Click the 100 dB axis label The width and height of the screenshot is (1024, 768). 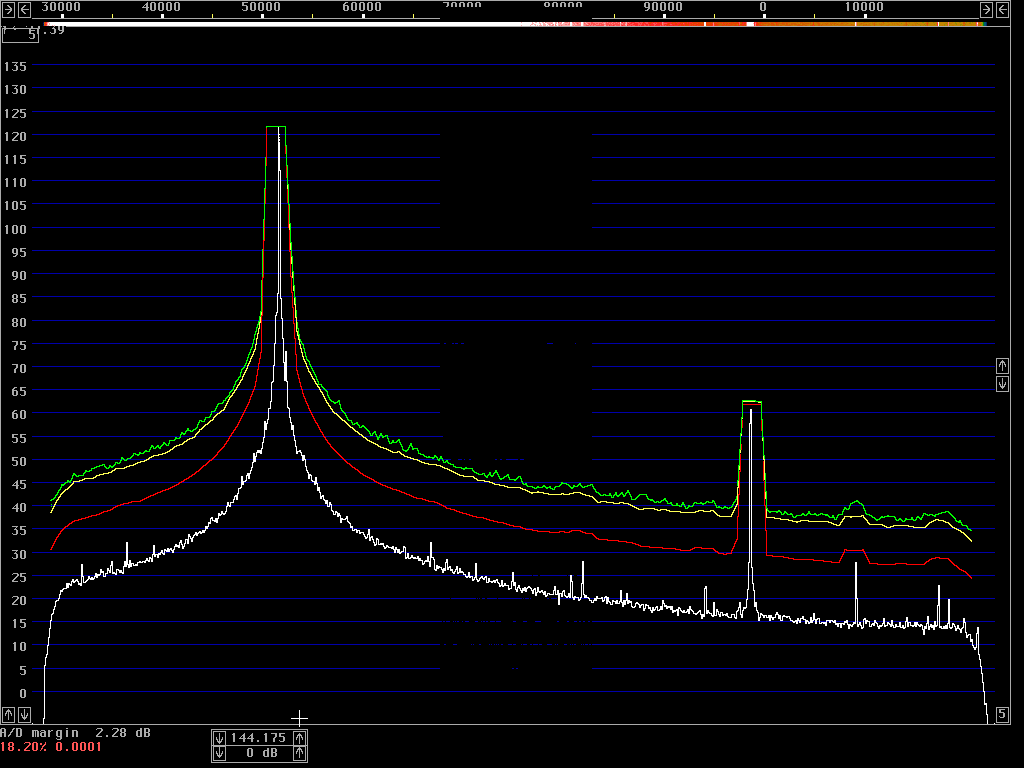(x=15, y=229)
